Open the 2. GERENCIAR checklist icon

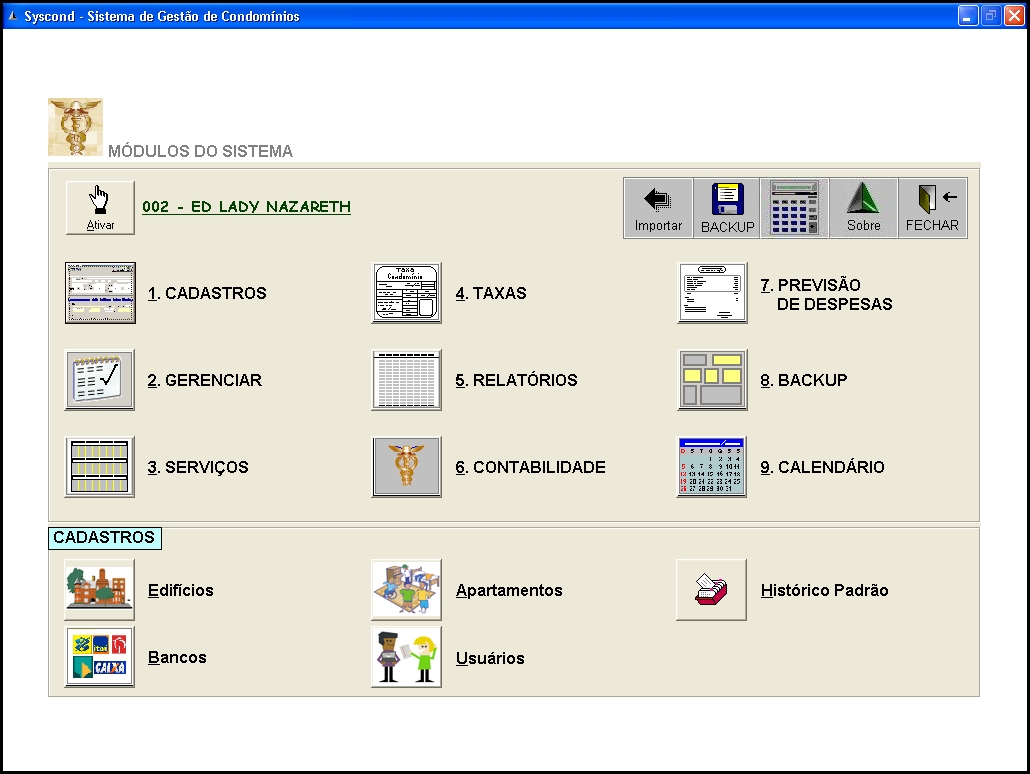100,380
